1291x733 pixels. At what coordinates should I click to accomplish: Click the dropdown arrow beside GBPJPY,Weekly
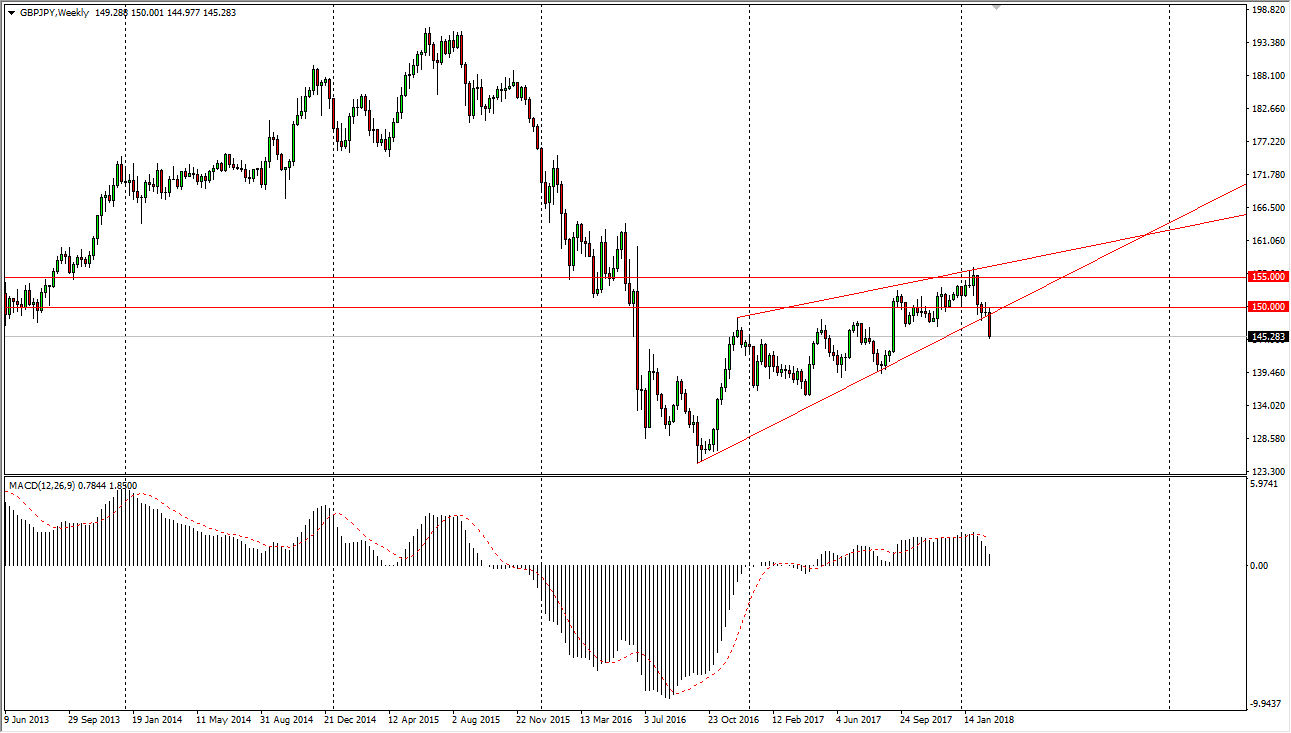(x=11, y=13)
